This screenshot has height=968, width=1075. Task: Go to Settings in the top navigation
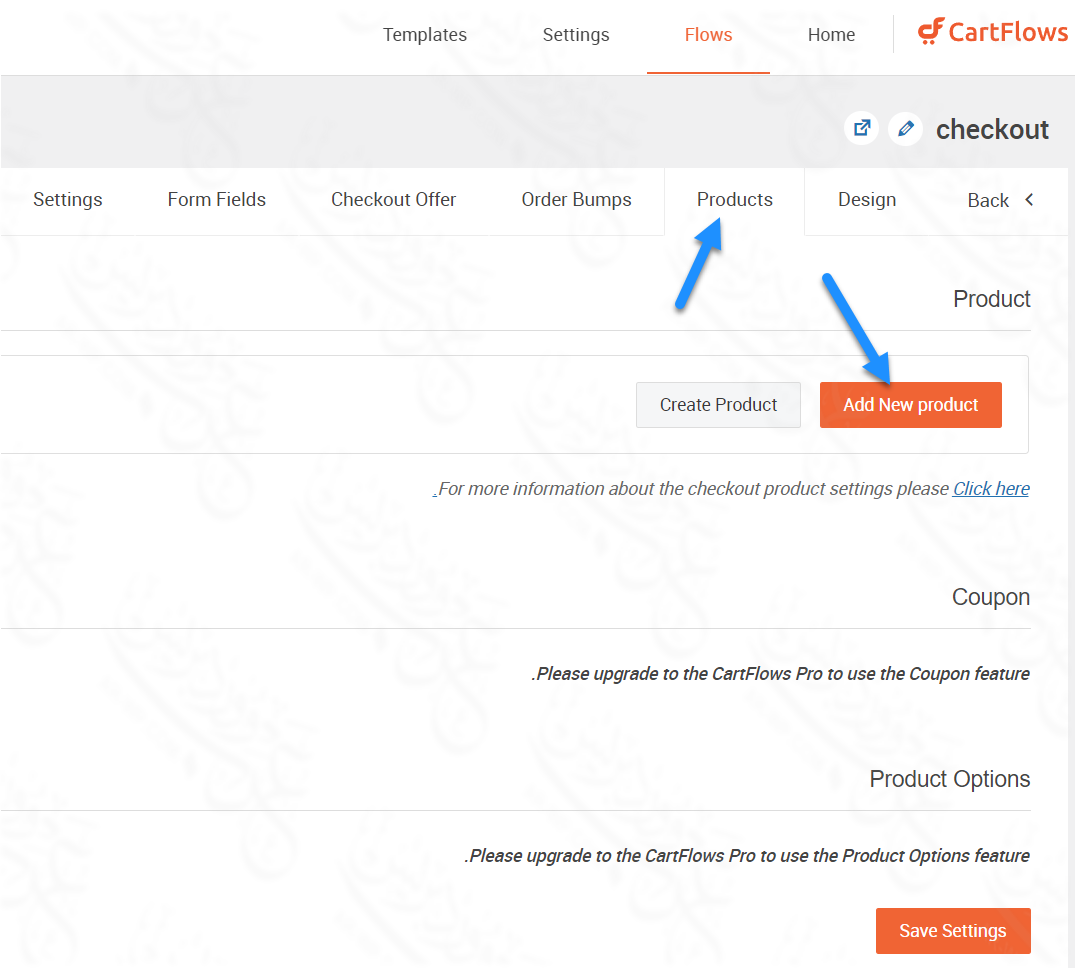pyautogui.click(x=575, y=35)
